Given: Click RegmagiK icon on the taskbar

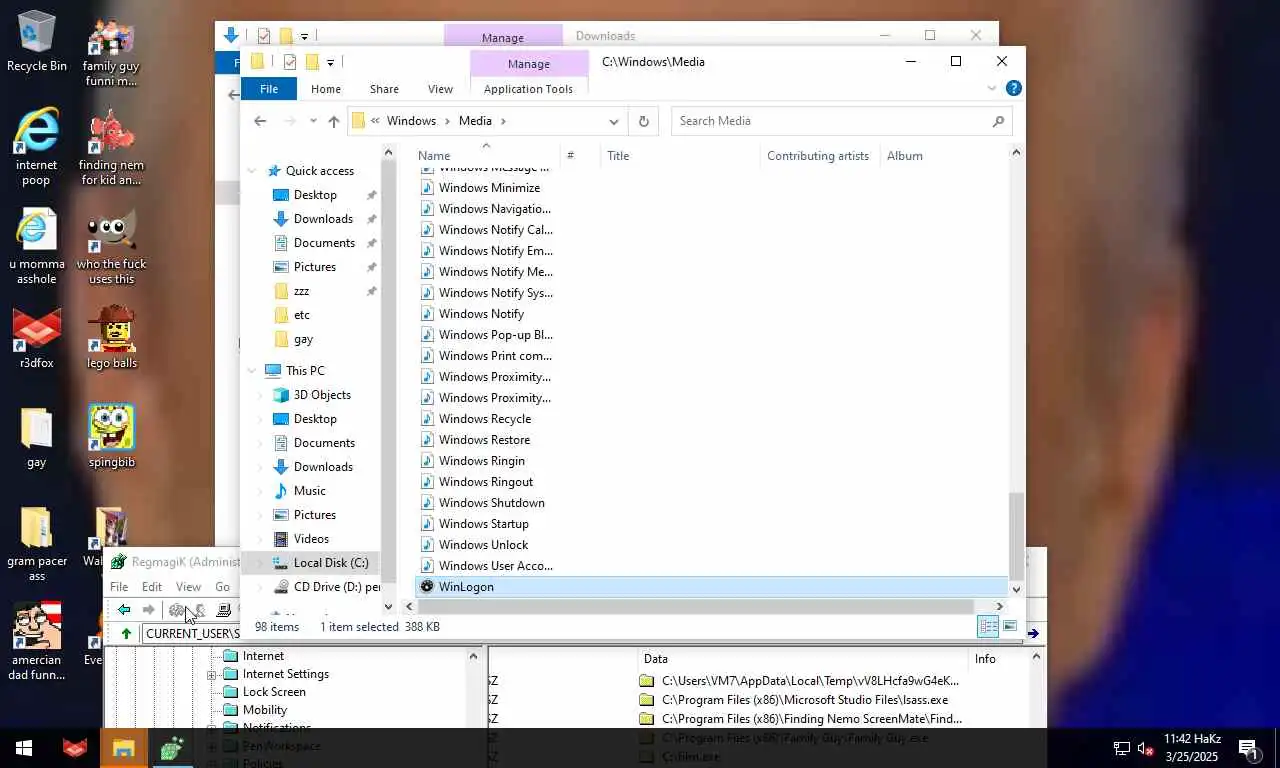Looking at the screenshot, I should pyautogui.click(x=172, y=748).
